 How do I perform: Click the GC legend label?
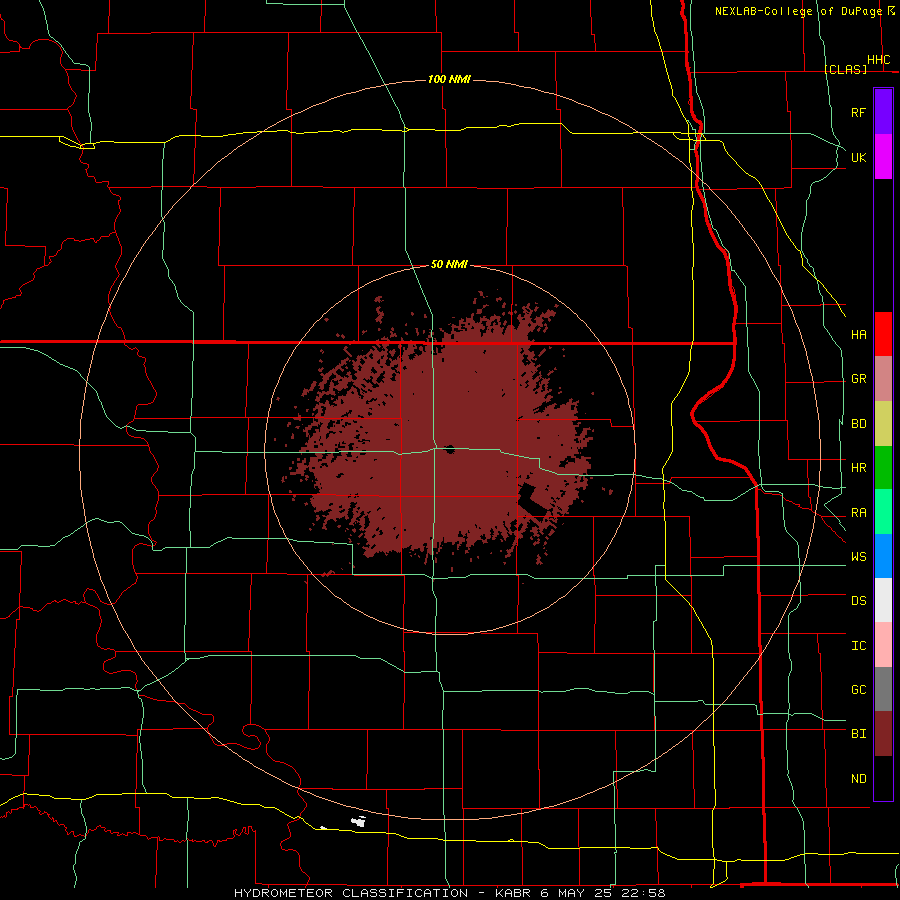pyautogui.click(x=858, y=690)
